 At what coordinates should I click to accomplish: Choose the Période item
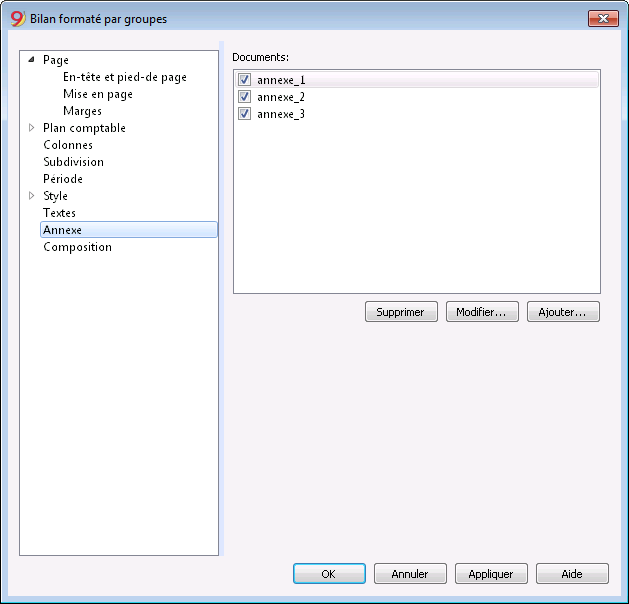pos(63,178)
